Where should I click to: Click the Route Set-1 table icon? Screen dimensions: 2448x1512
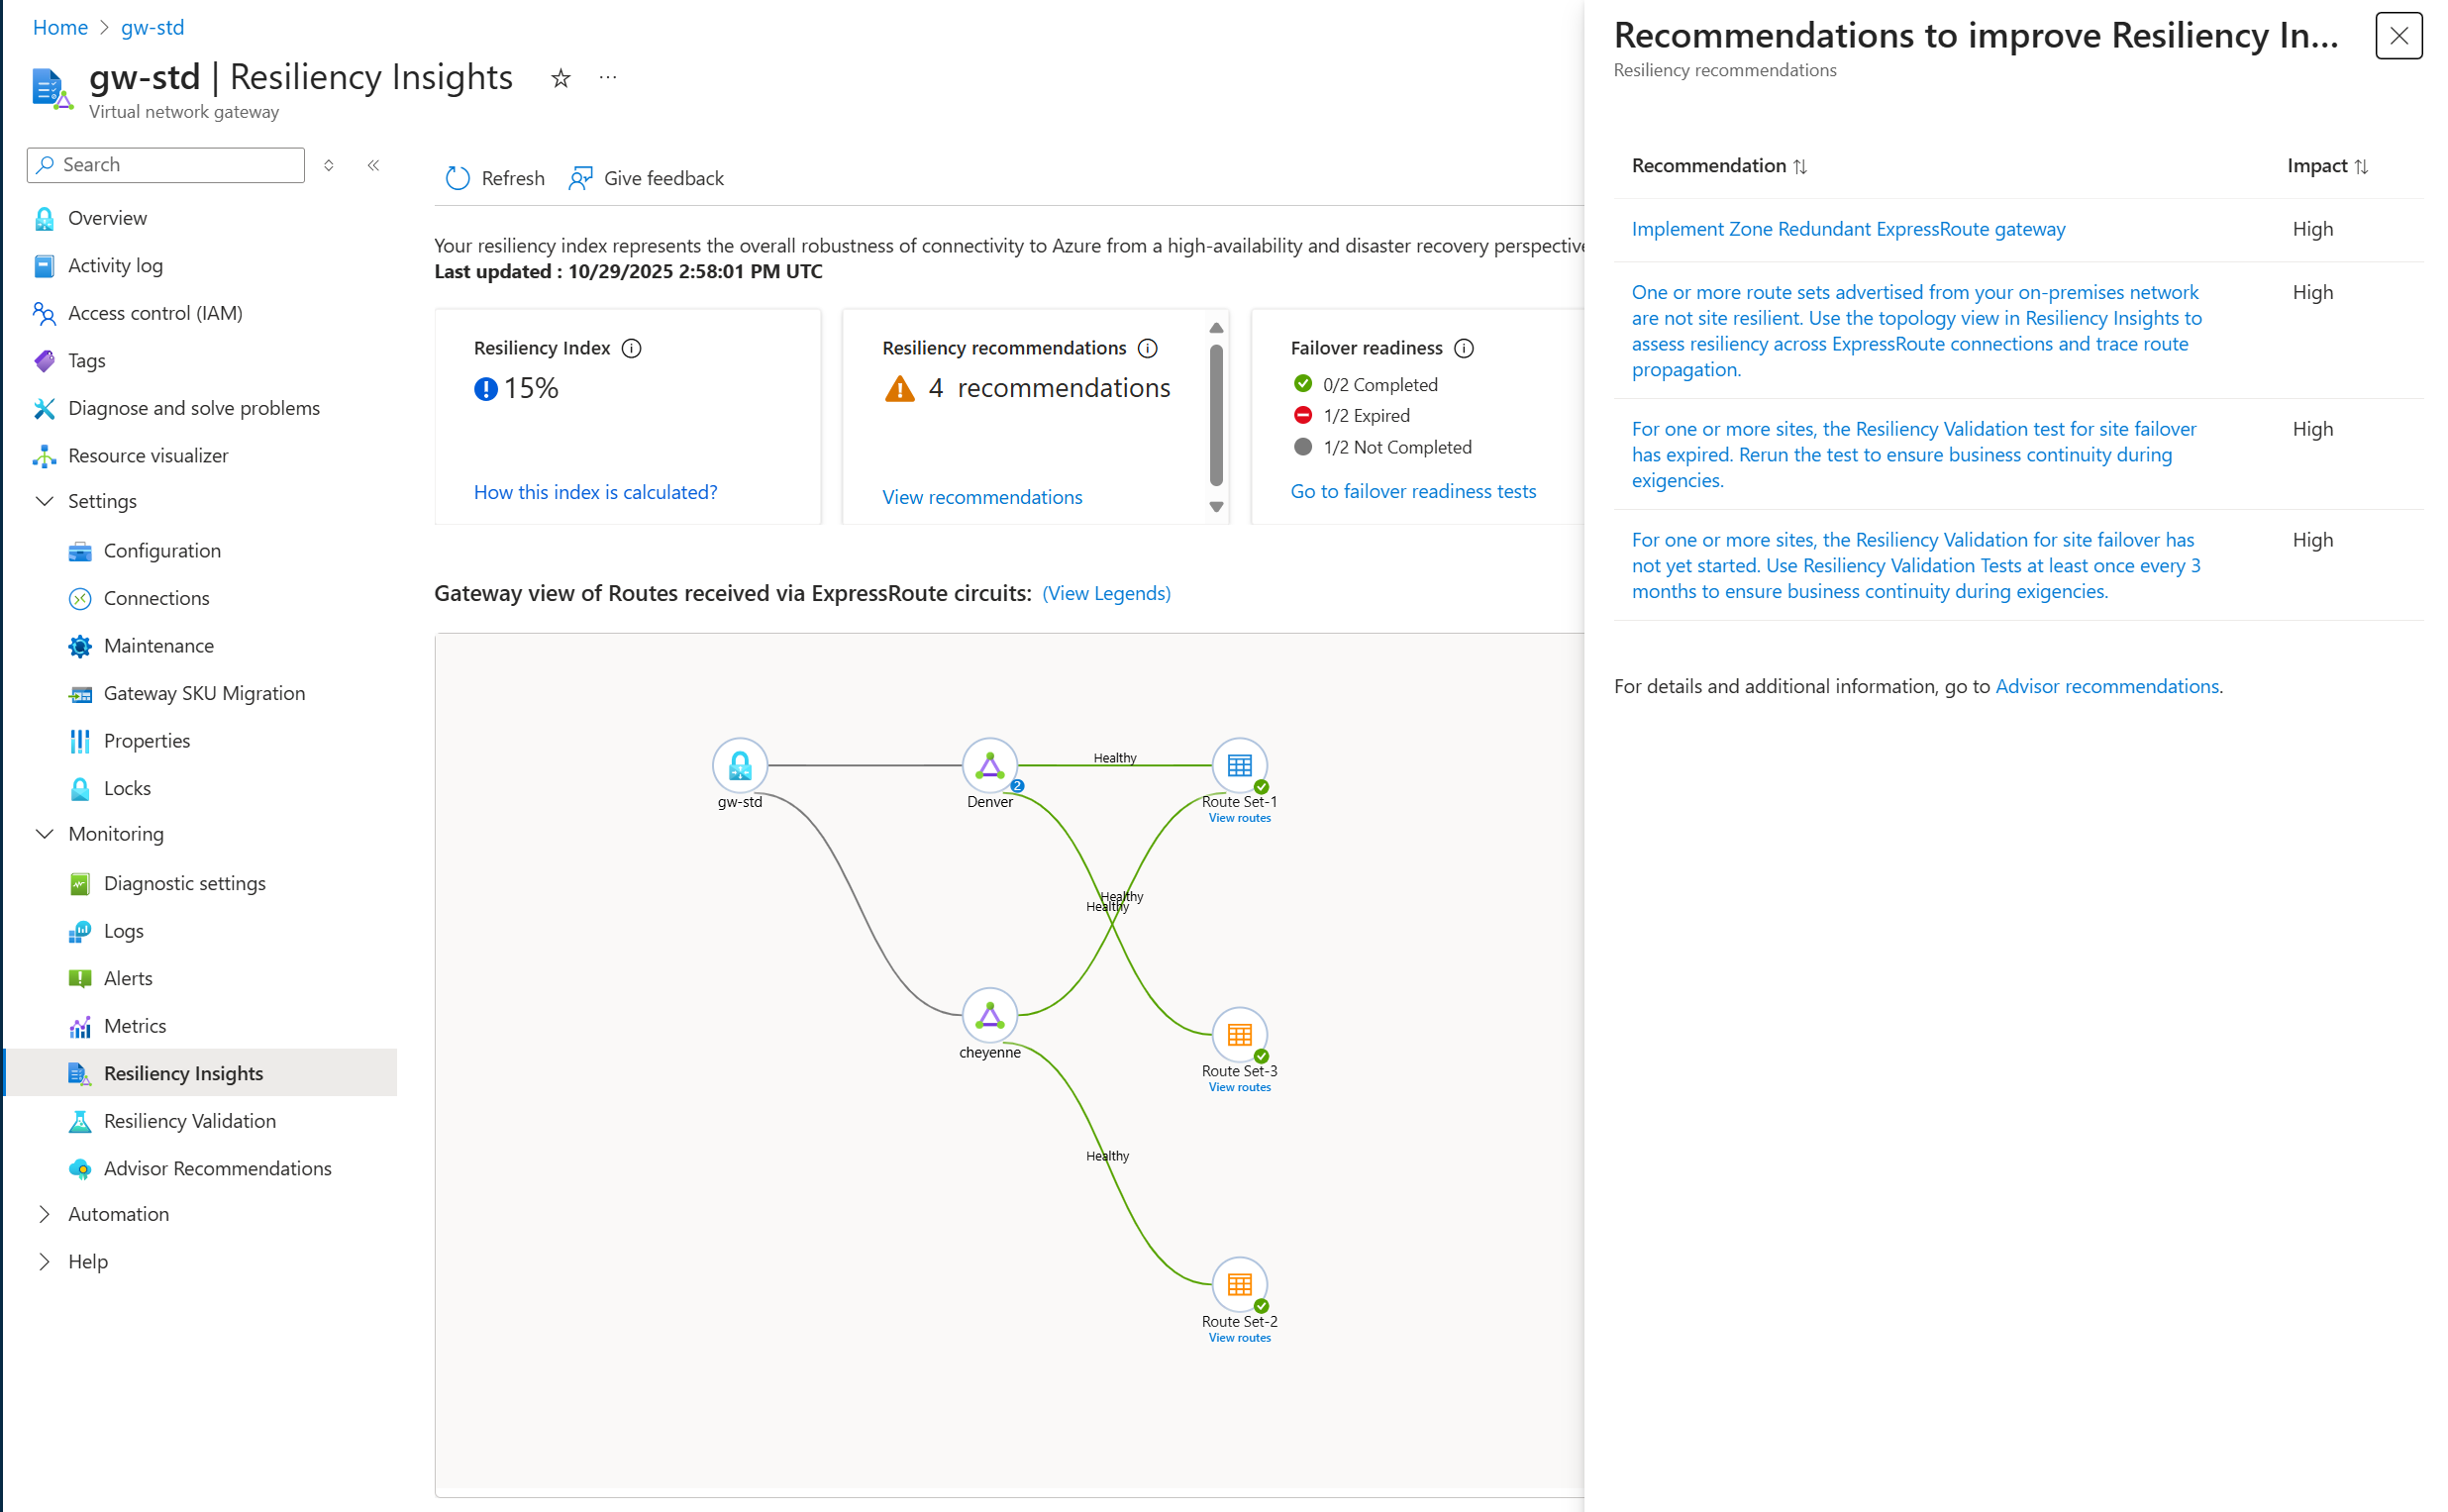click(1239, 766)
